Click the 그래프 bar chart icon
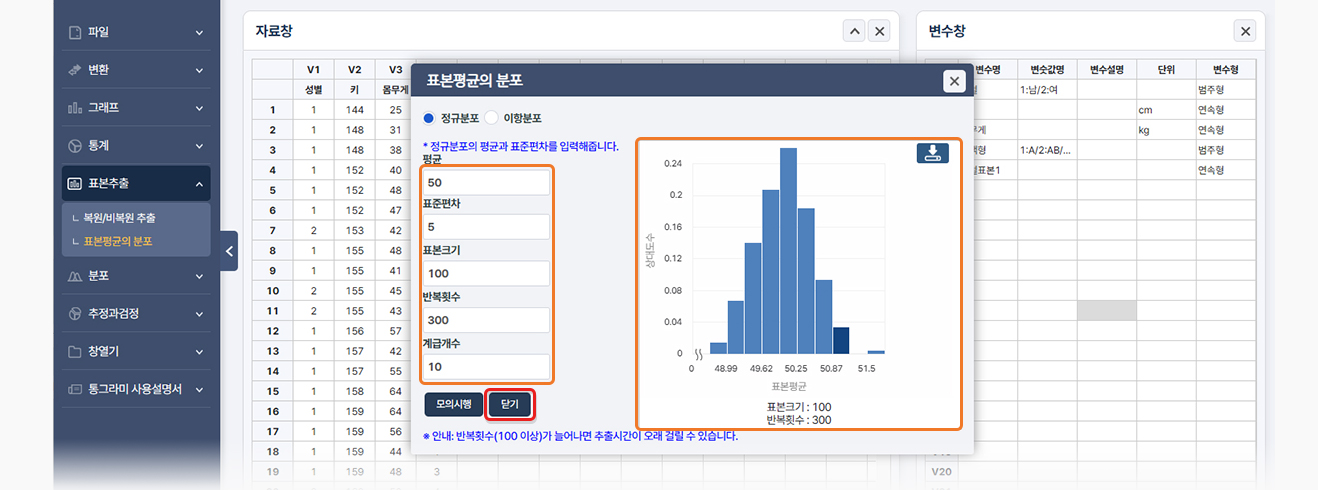The height and width of the screenshot is (490, 1318). 75,108
